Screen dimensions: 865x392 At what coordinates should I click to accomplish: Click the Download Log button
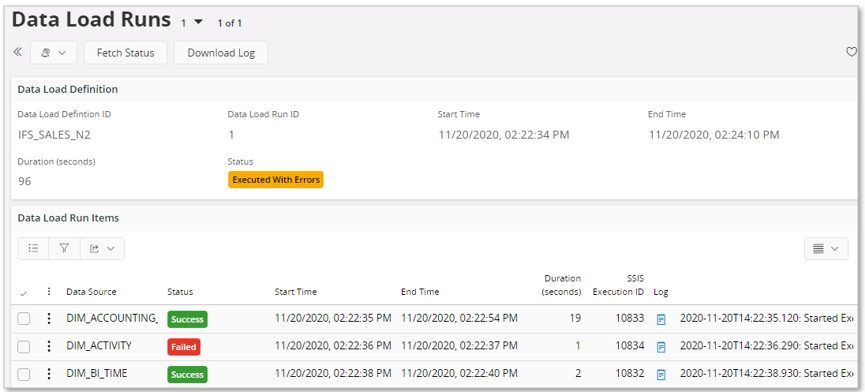[x=221, y=53]
